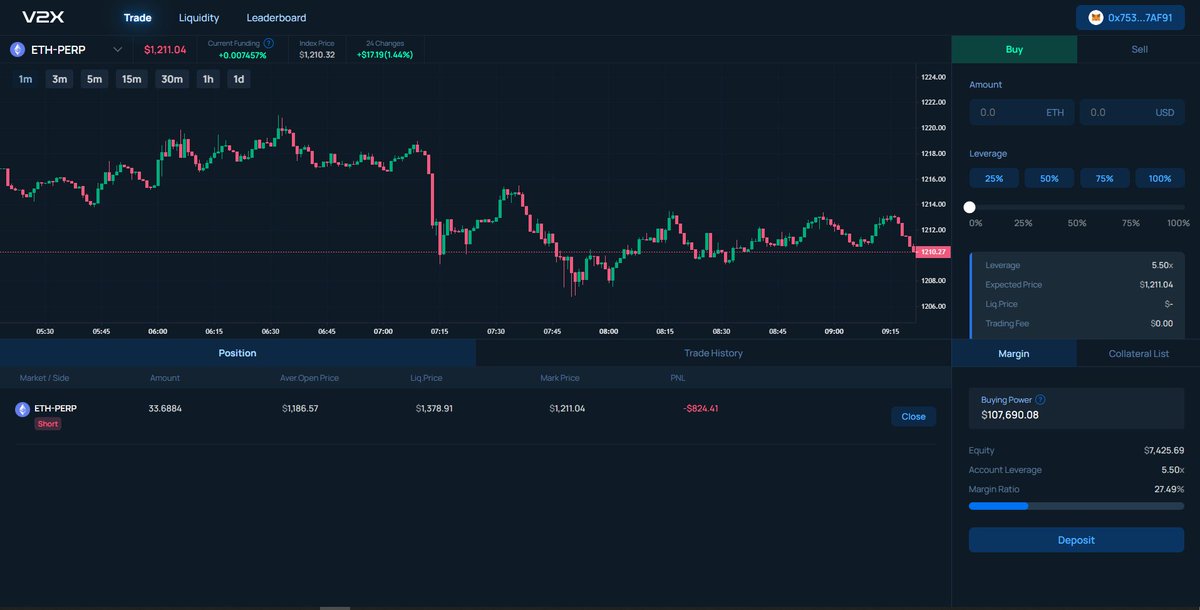Open wallet address 0x753...7AF91 button

1130,18
